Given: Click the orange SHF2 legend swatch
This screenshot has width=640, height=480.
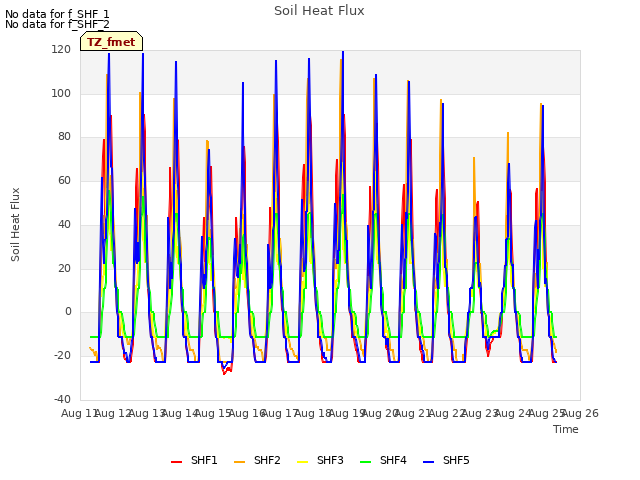Looking at the screenshot, I should point(240,461).
